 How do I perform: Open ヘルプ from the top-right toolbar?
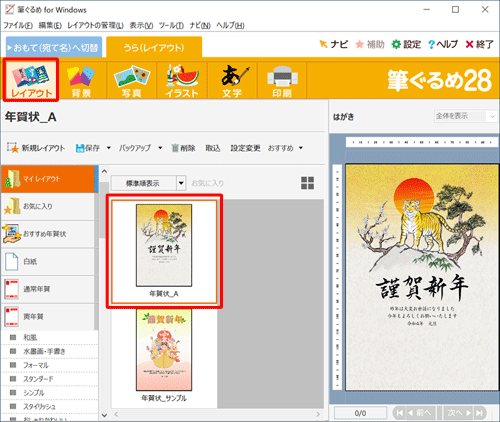tap(443, 44)
